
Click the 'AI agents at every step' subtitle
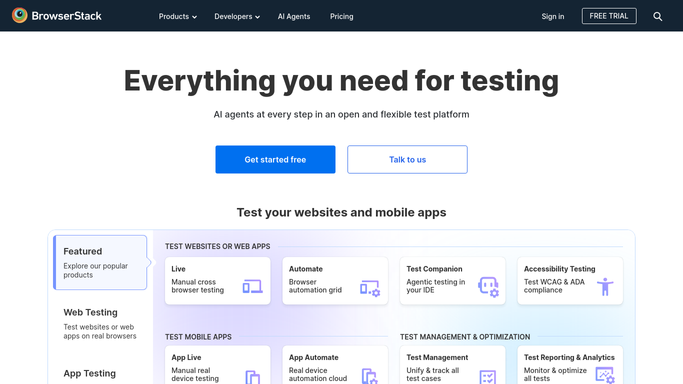342,115
